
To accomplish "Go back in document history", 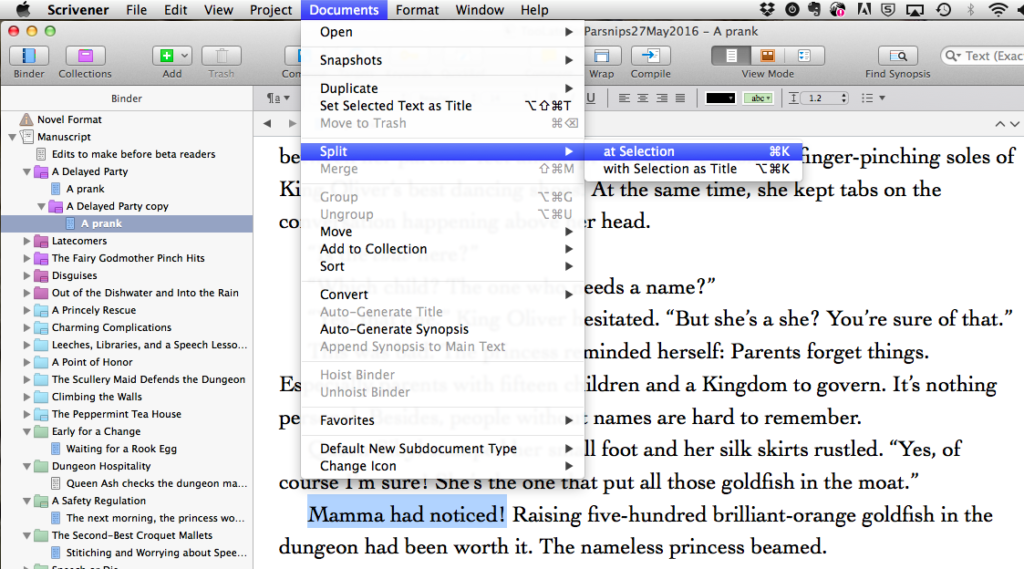I will point(267,123).
